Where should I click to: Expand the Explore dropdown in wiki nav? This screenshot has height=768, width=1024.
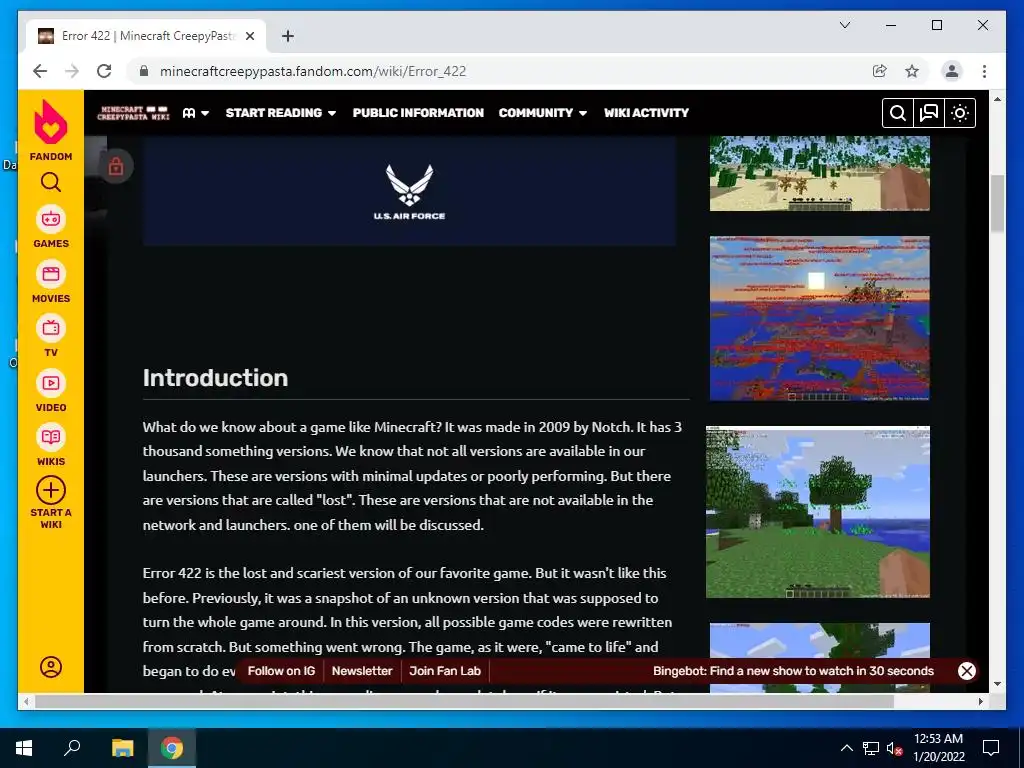(196, 113)
